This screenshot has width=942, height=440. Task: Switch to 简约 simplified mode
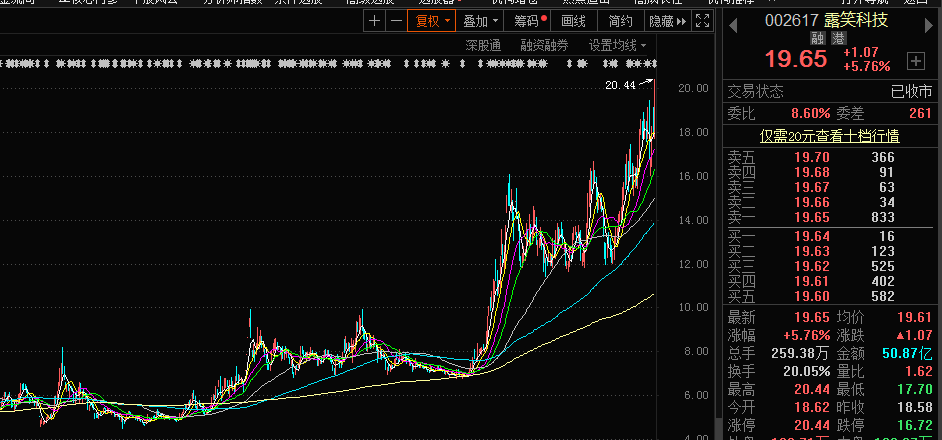pyautogui.click(x=620, y=20)
